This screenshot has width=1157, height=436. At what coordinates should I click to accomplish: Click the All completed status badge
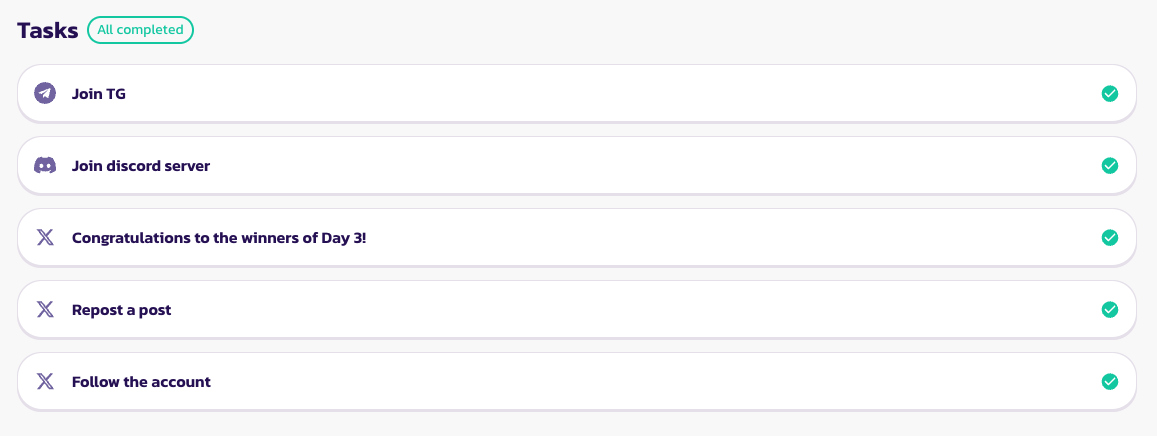(x=140, y=30)
